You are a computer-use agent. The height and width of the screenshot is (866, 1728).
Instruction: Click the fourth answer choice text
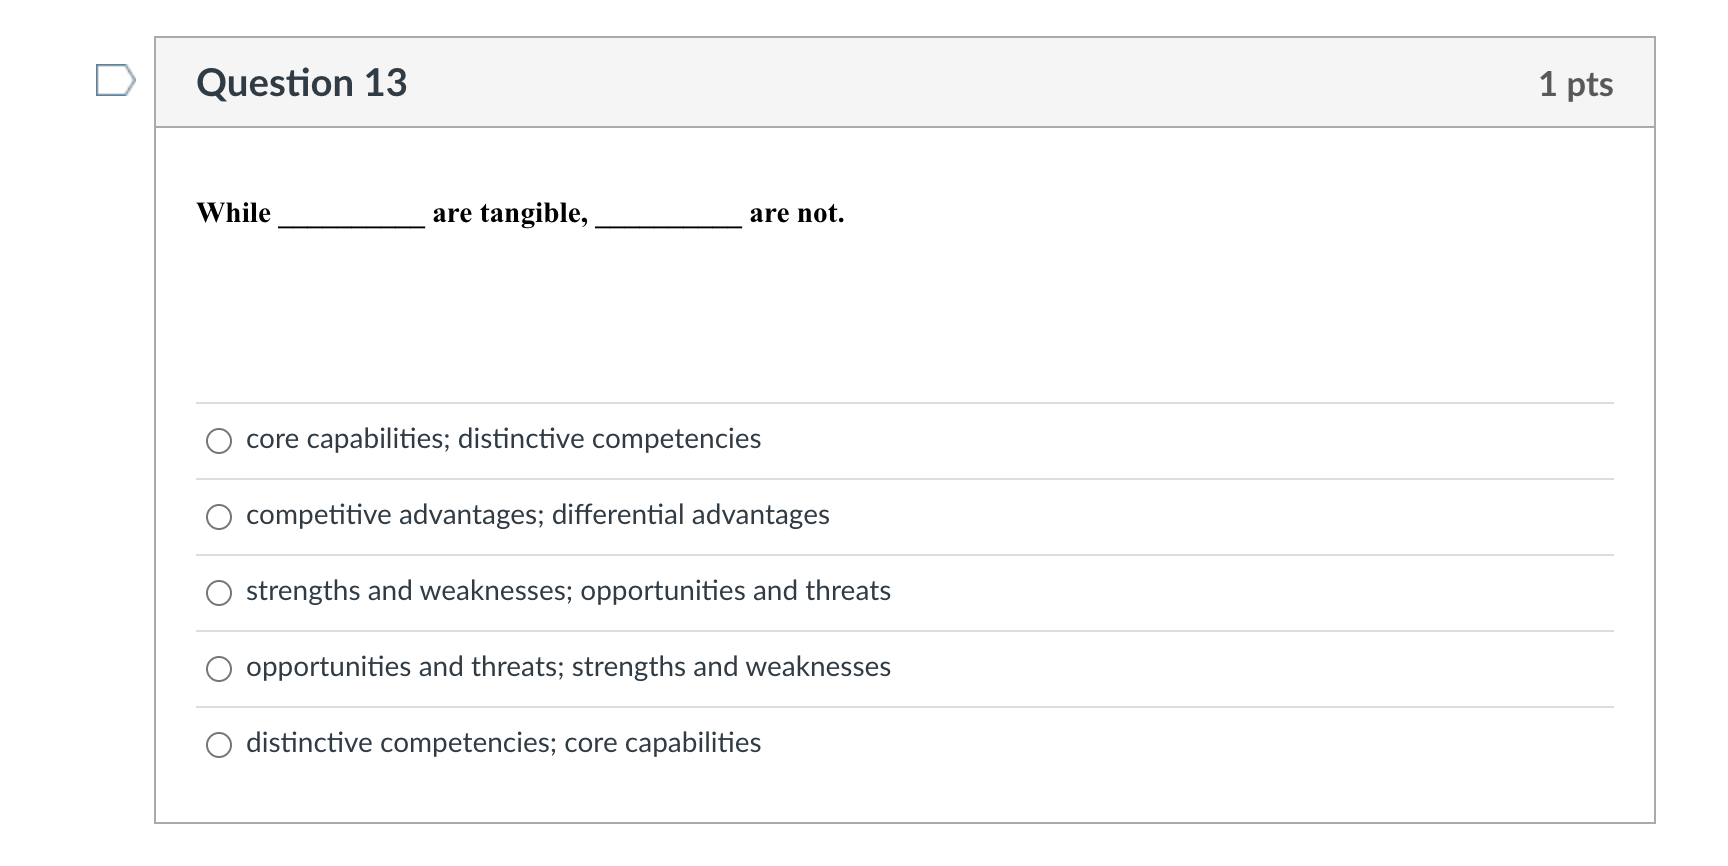pos(568,667)
